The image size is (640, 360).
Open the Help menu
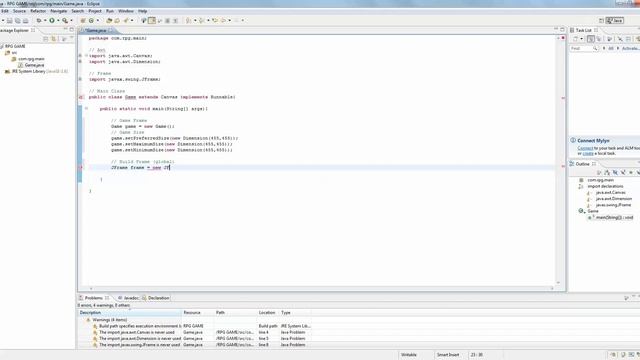coord(142,11)
